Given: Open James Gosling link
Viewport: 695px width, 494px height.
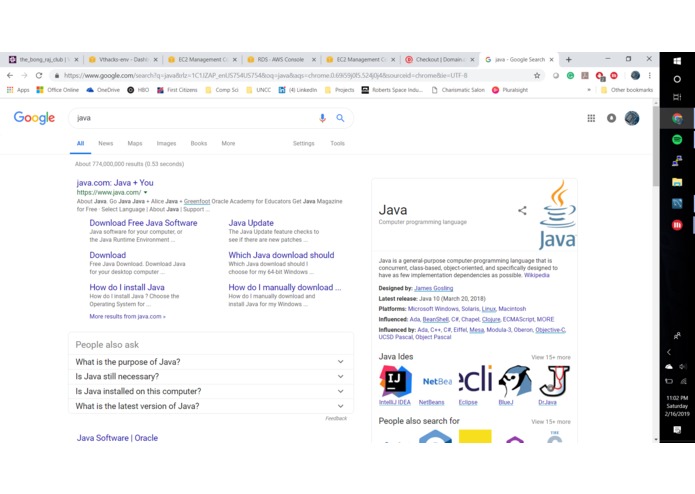Looking at the screenshot, I should (433, 288).
